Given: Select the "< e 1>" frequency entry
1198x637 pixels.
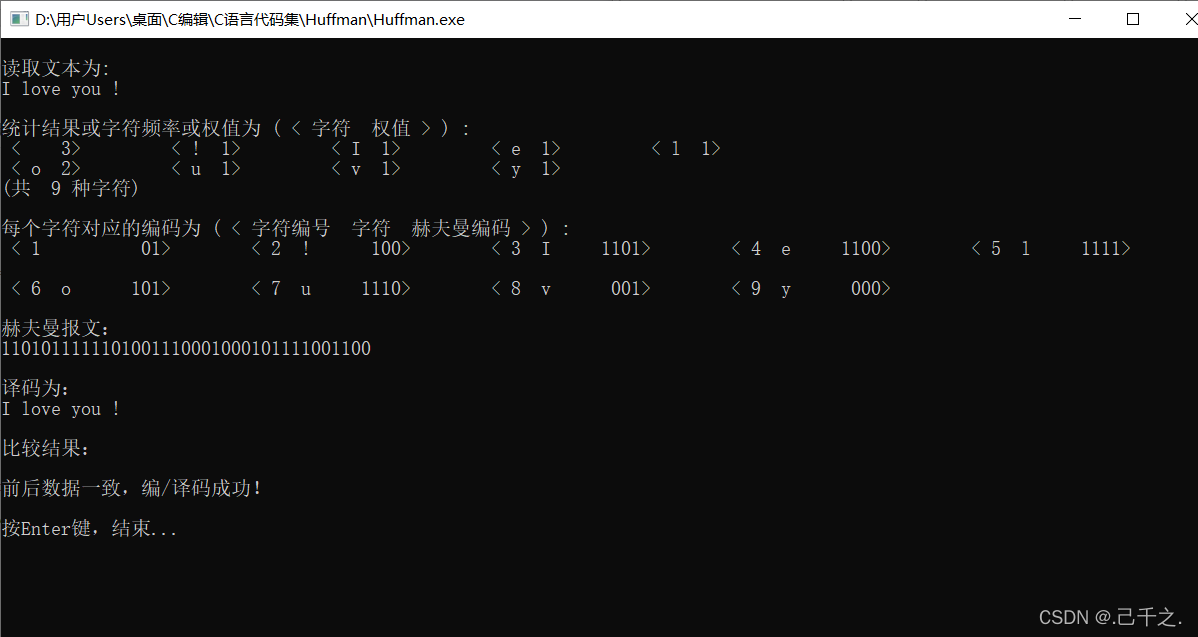Looking at the screenshot, I should [526, 148].
